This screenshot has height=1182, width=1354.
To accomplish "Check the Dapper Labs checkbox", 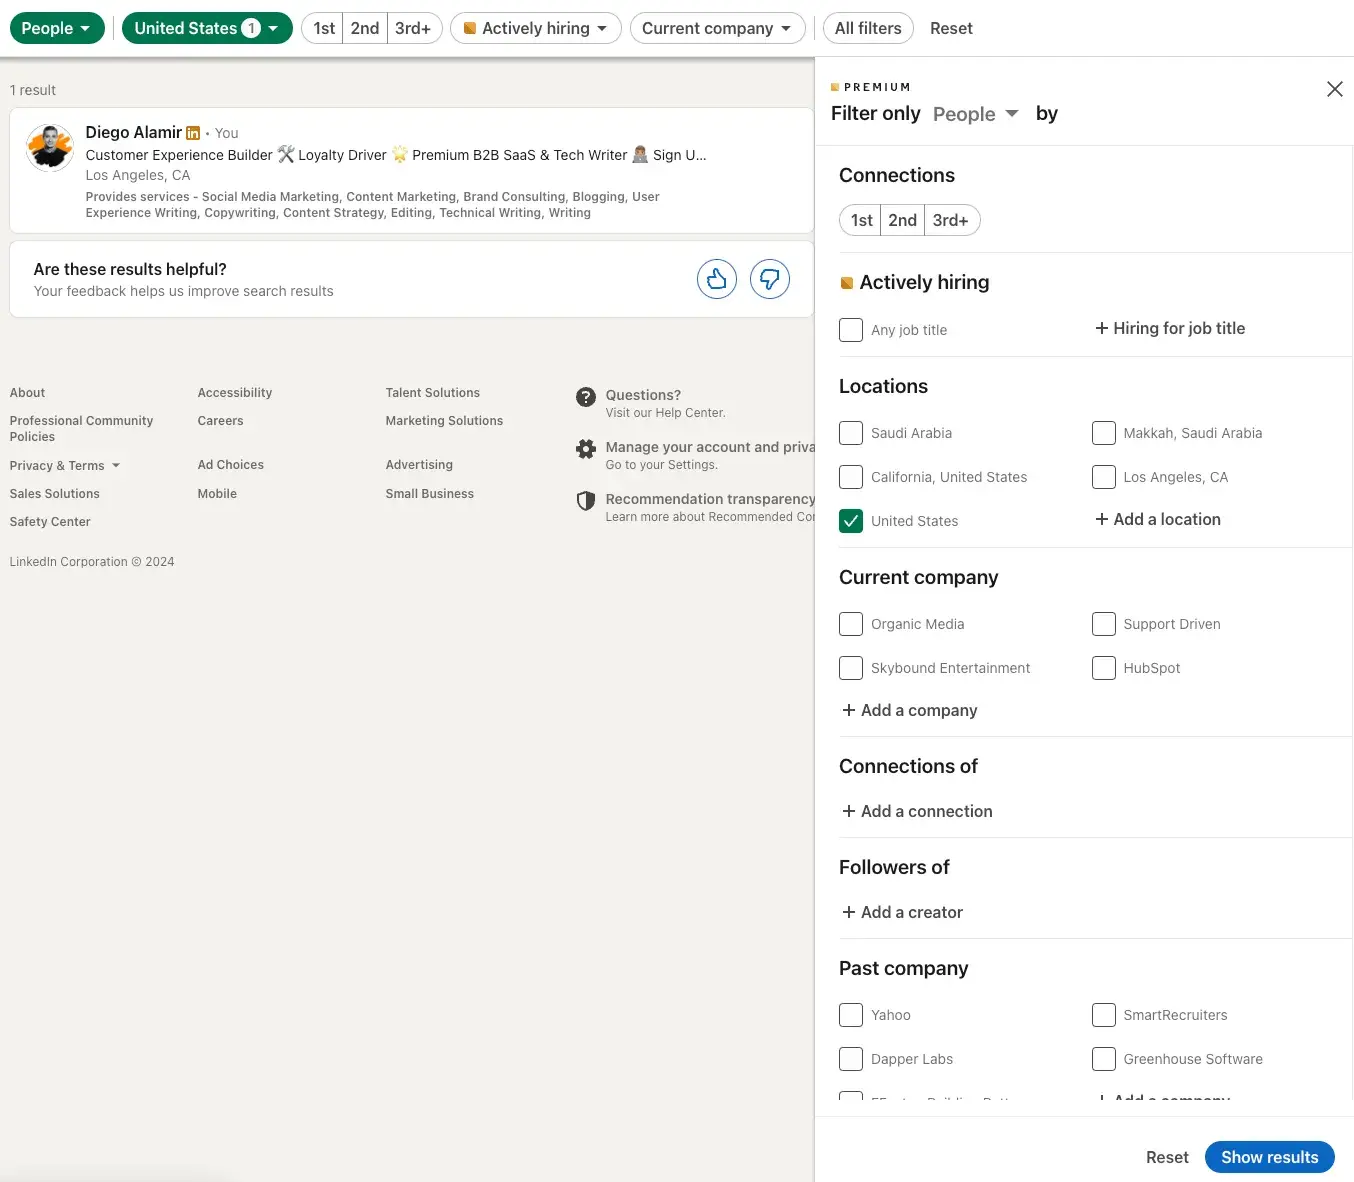I will coord(851,1059).
